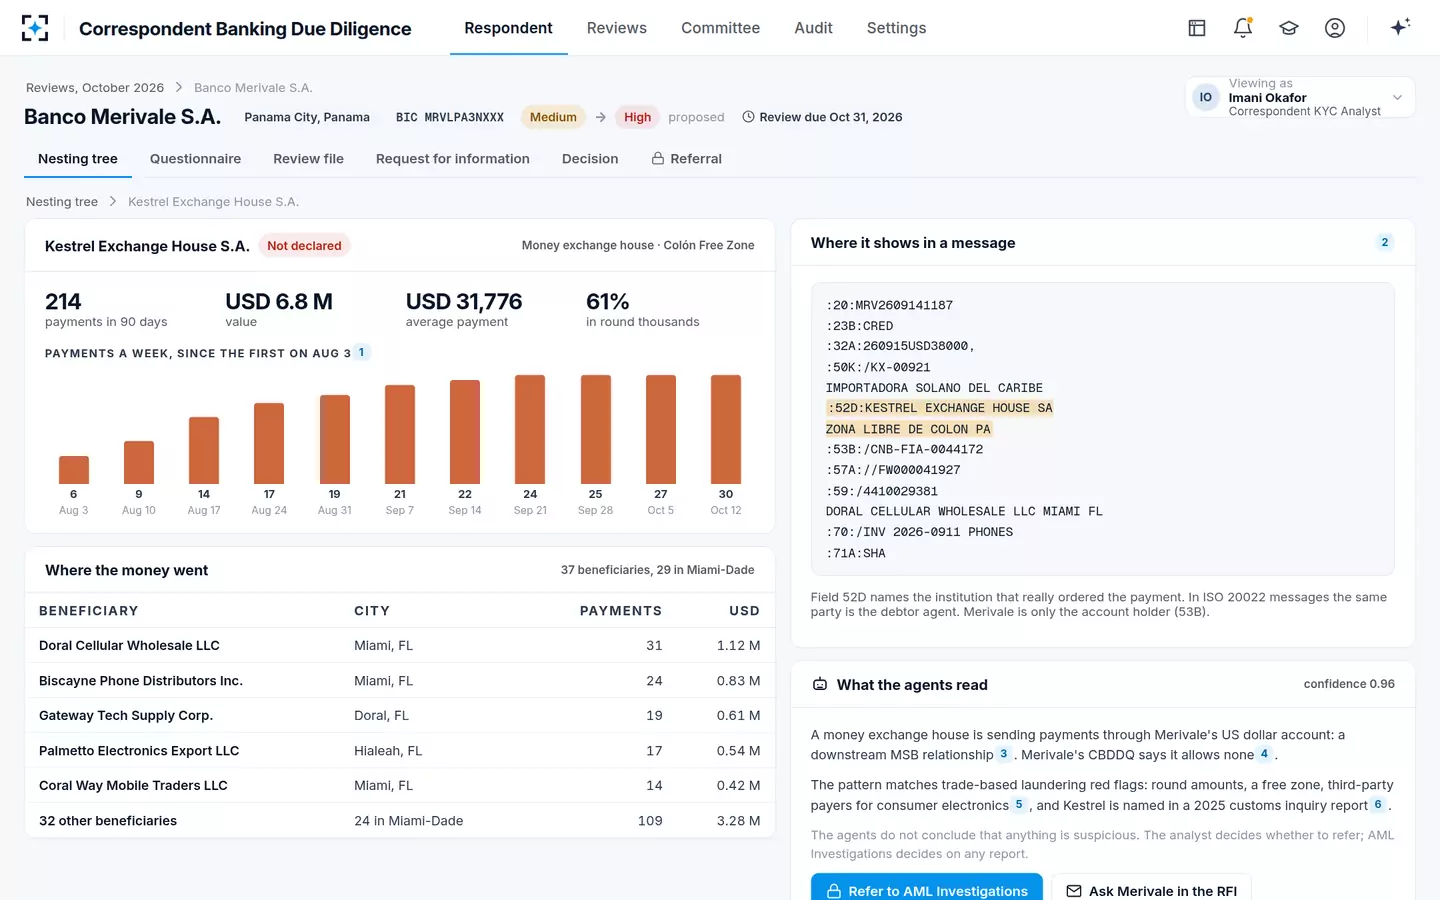Open the Request for information sub-tab
Viewport: 1440px width, 900px height.
(x=453, y=159)
